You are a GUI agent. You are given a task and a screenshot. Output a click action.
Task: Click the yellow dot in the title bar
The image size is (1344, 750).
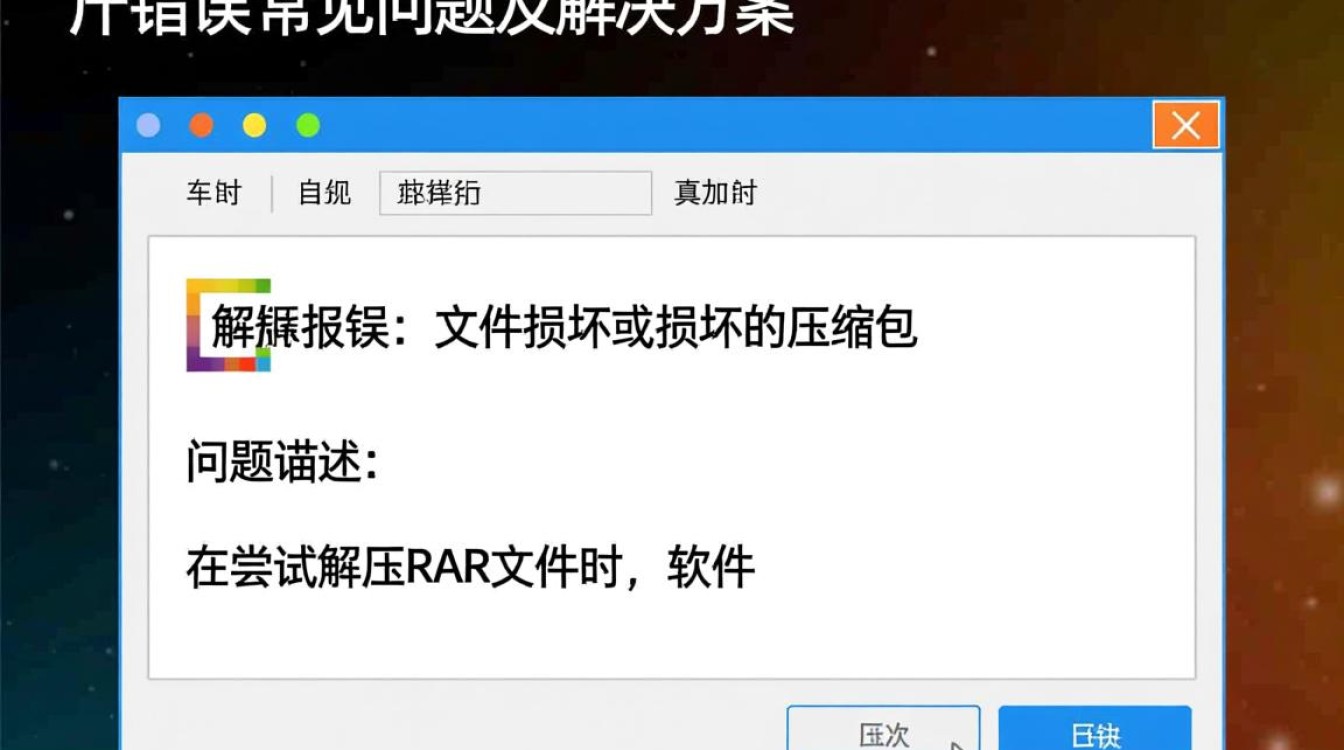254,125
